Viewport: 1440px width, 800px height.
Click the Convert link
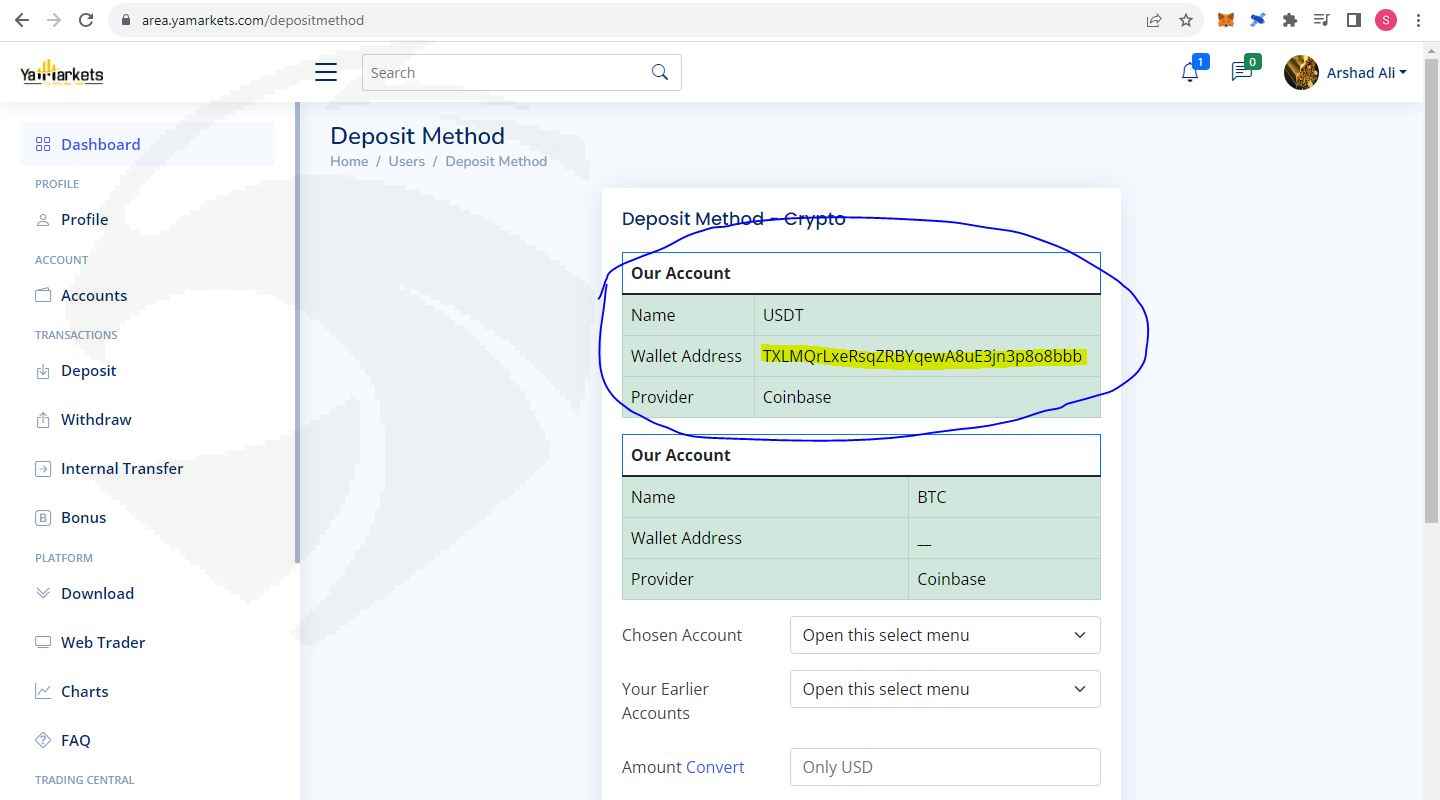click(x=714, y=767)
